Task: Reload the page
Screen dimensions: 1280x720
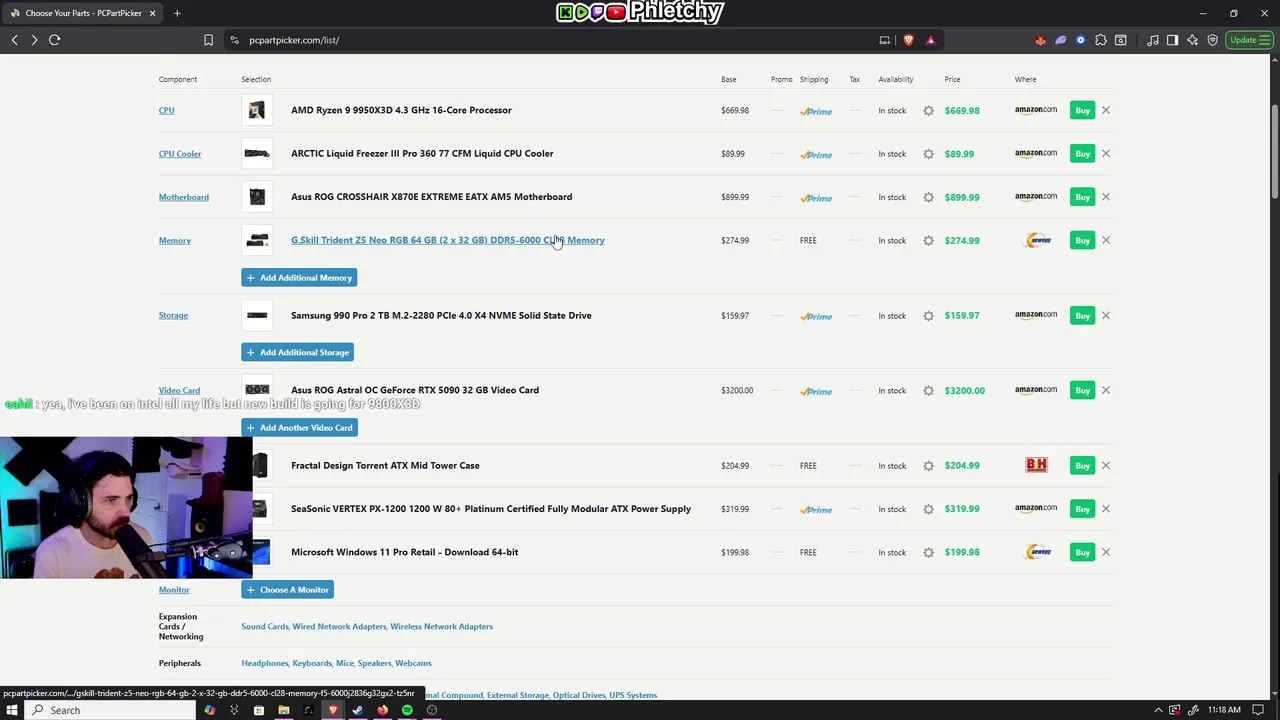Action: pyautogui.click(x=55, y=40)
